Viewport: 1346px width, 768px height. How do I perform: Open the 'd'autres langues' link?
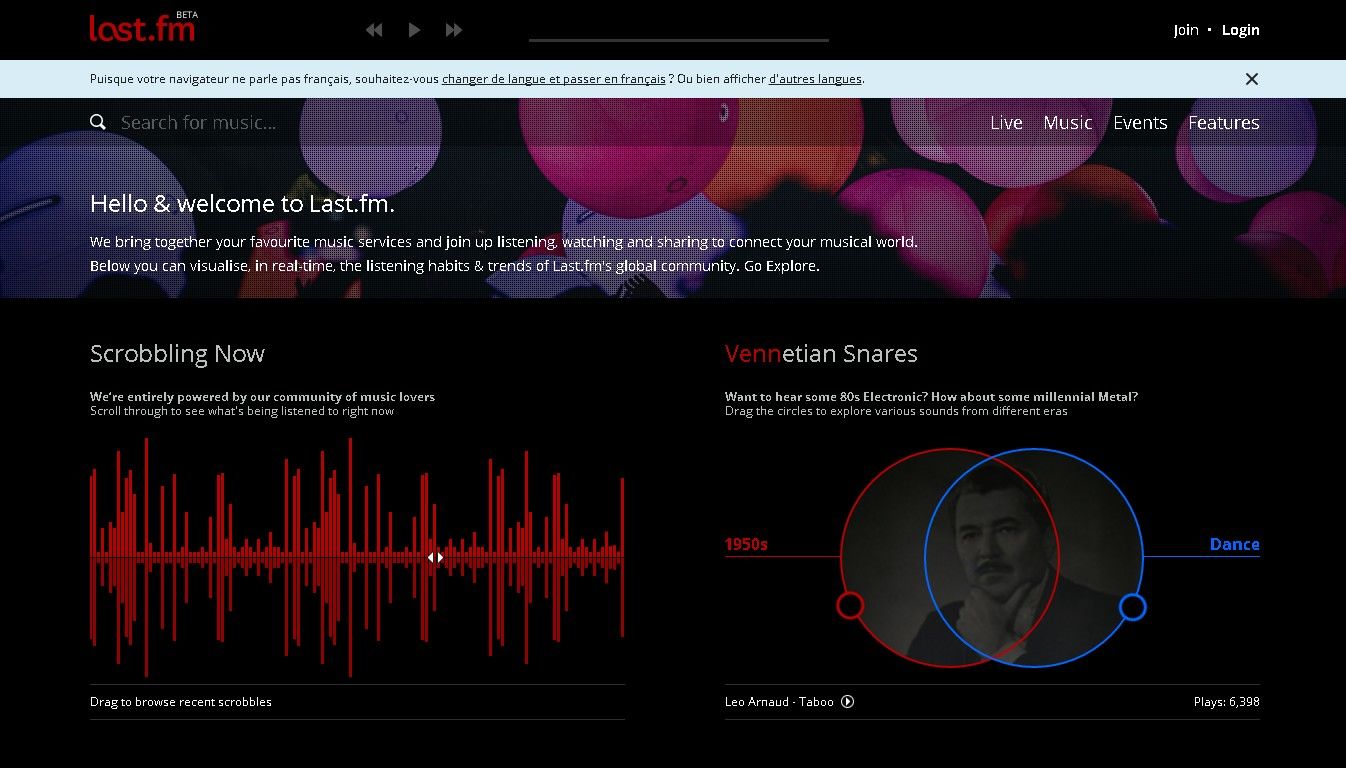click(814, 79)
